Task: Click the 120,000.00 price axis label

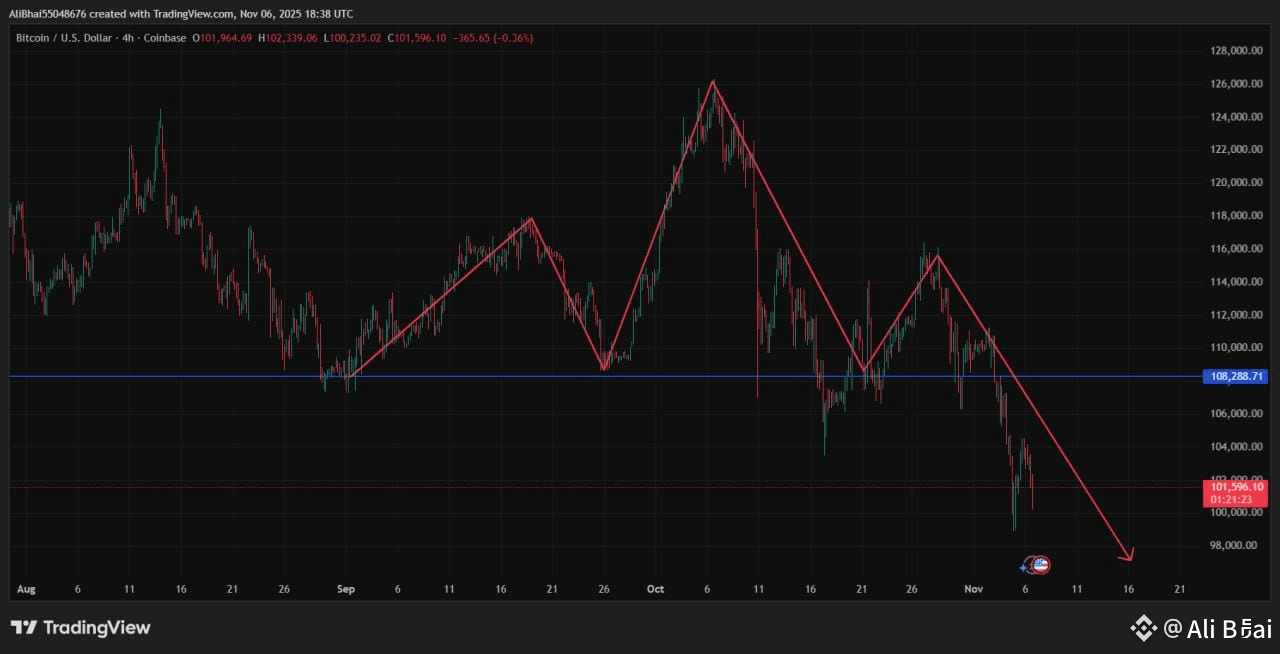Action: pos(1236,183)
